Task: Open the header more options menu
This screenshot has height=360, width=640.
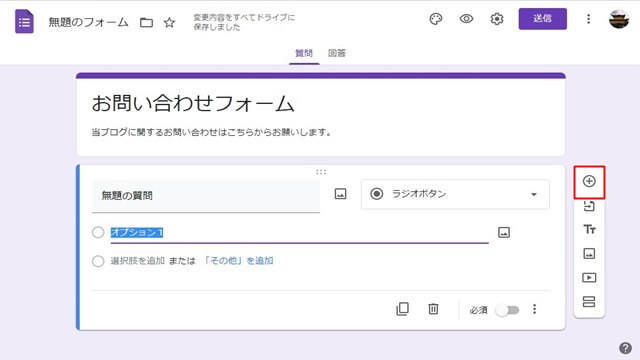Action: click(588, 19)
